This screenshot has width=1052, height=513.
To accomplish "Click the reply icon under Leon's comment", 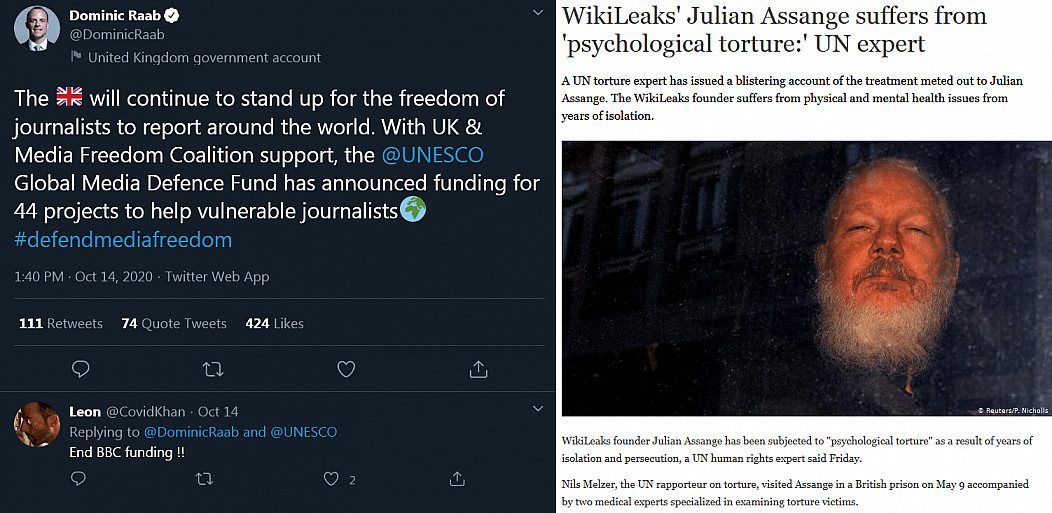I will tap(78, 479).
